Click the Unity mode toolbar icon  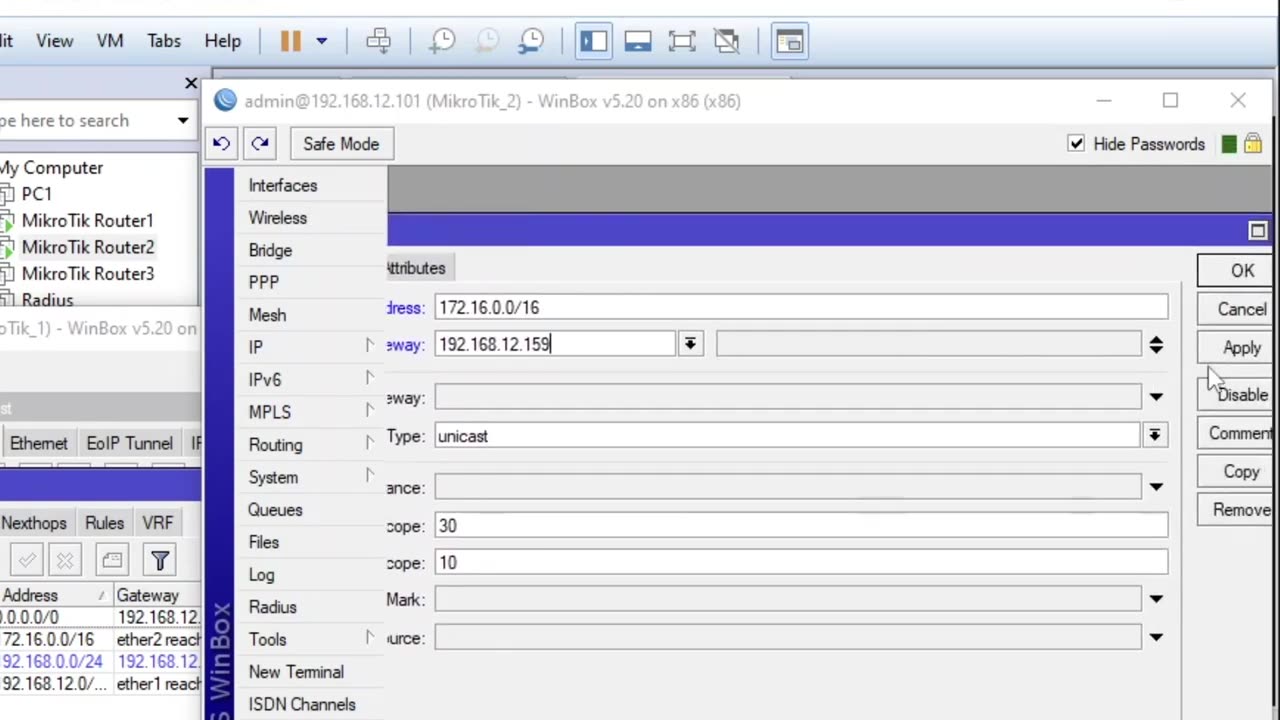[727, 41]
